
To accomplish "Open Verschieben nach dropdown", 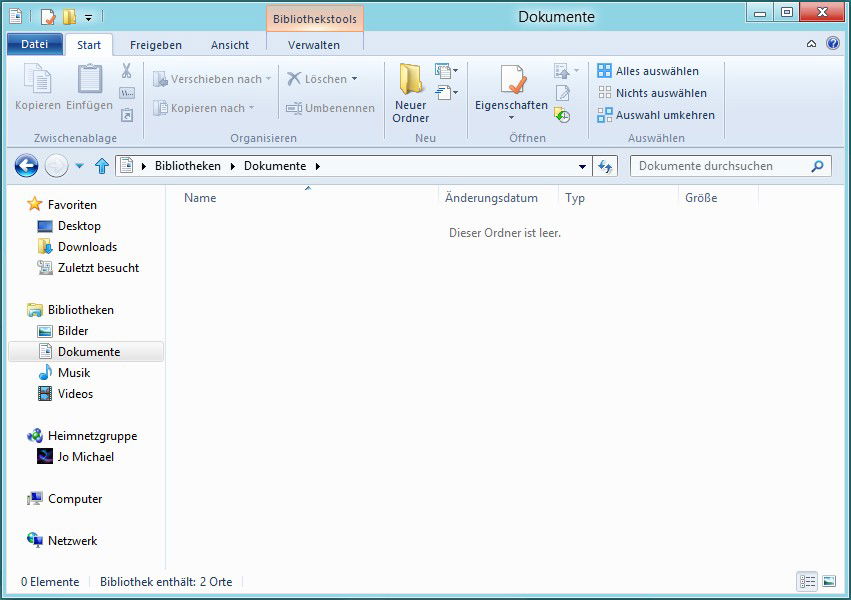I will pyautogui.click(x=268, y=79).
